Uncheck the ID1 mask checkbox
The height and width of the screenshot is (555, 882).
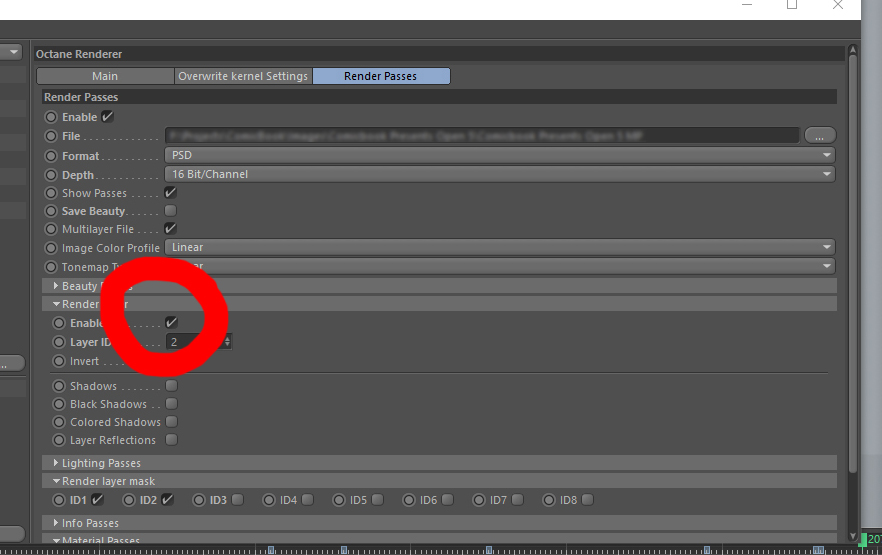click(98, 499)
